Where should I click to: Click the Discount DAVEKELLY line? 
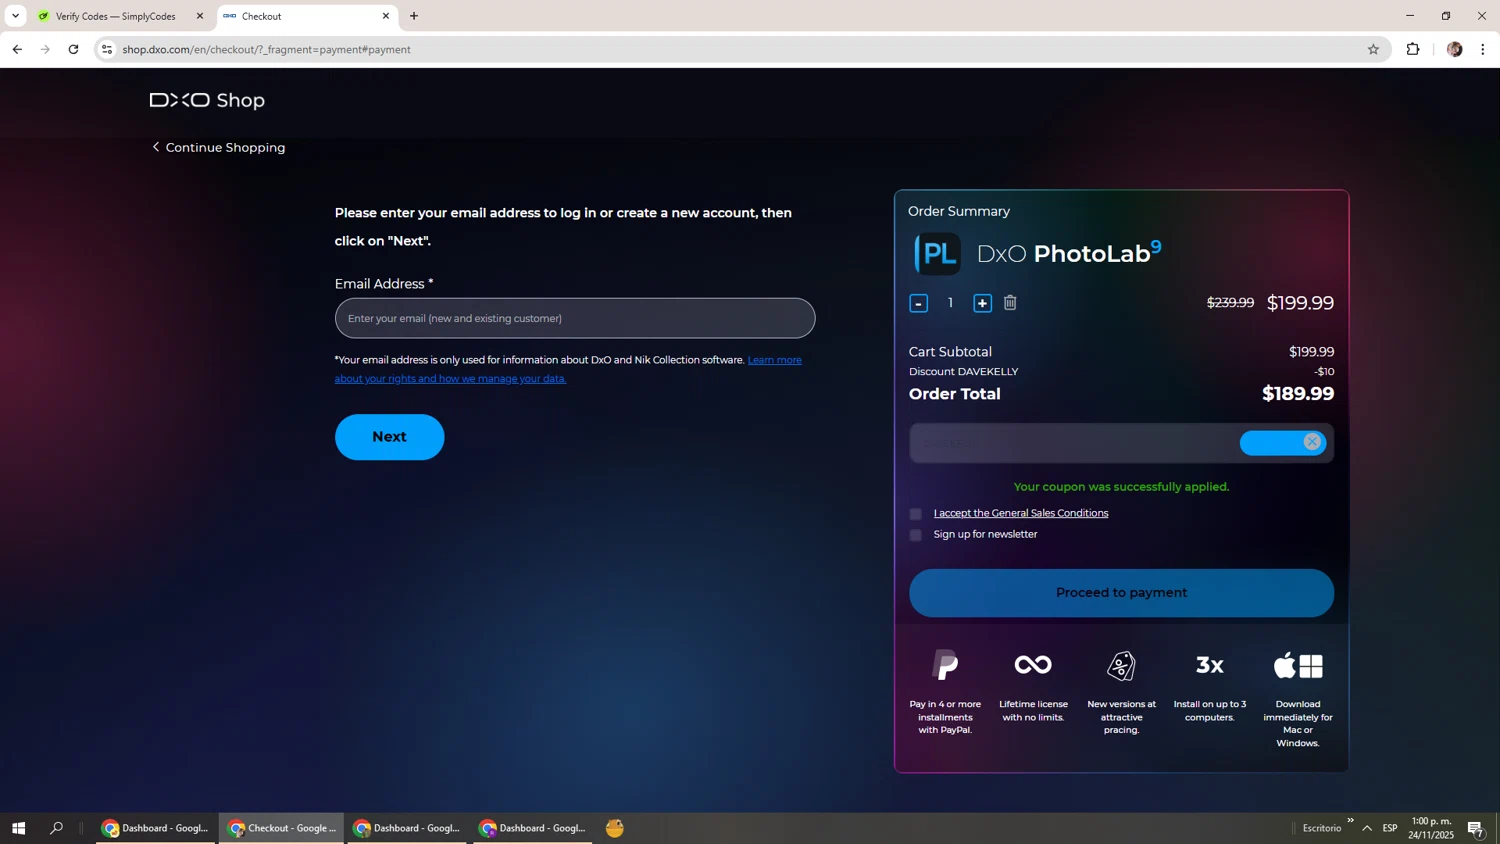click(963, 372)
